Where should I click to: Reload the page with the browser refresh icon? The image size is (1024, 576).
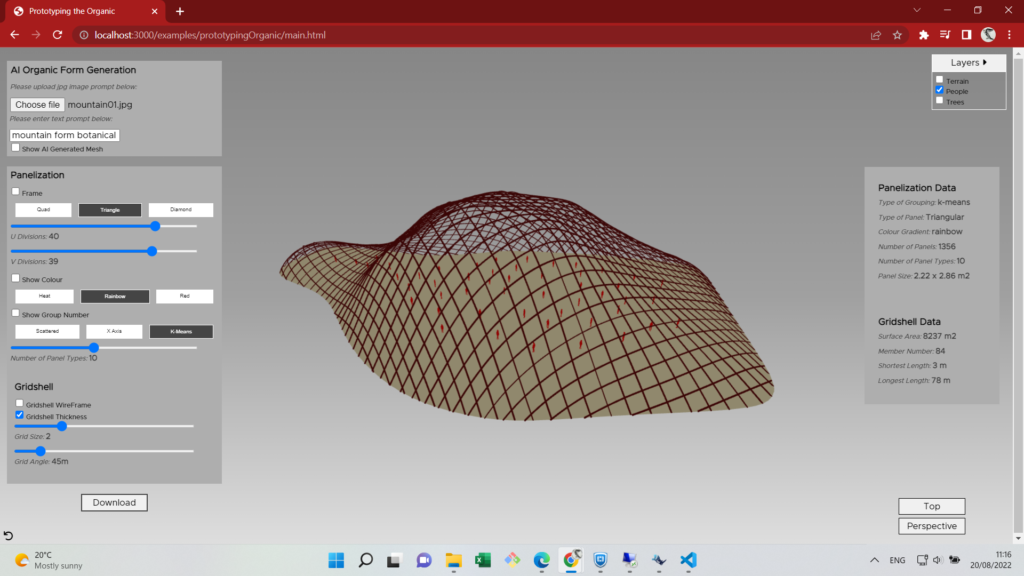click(57, 35)
